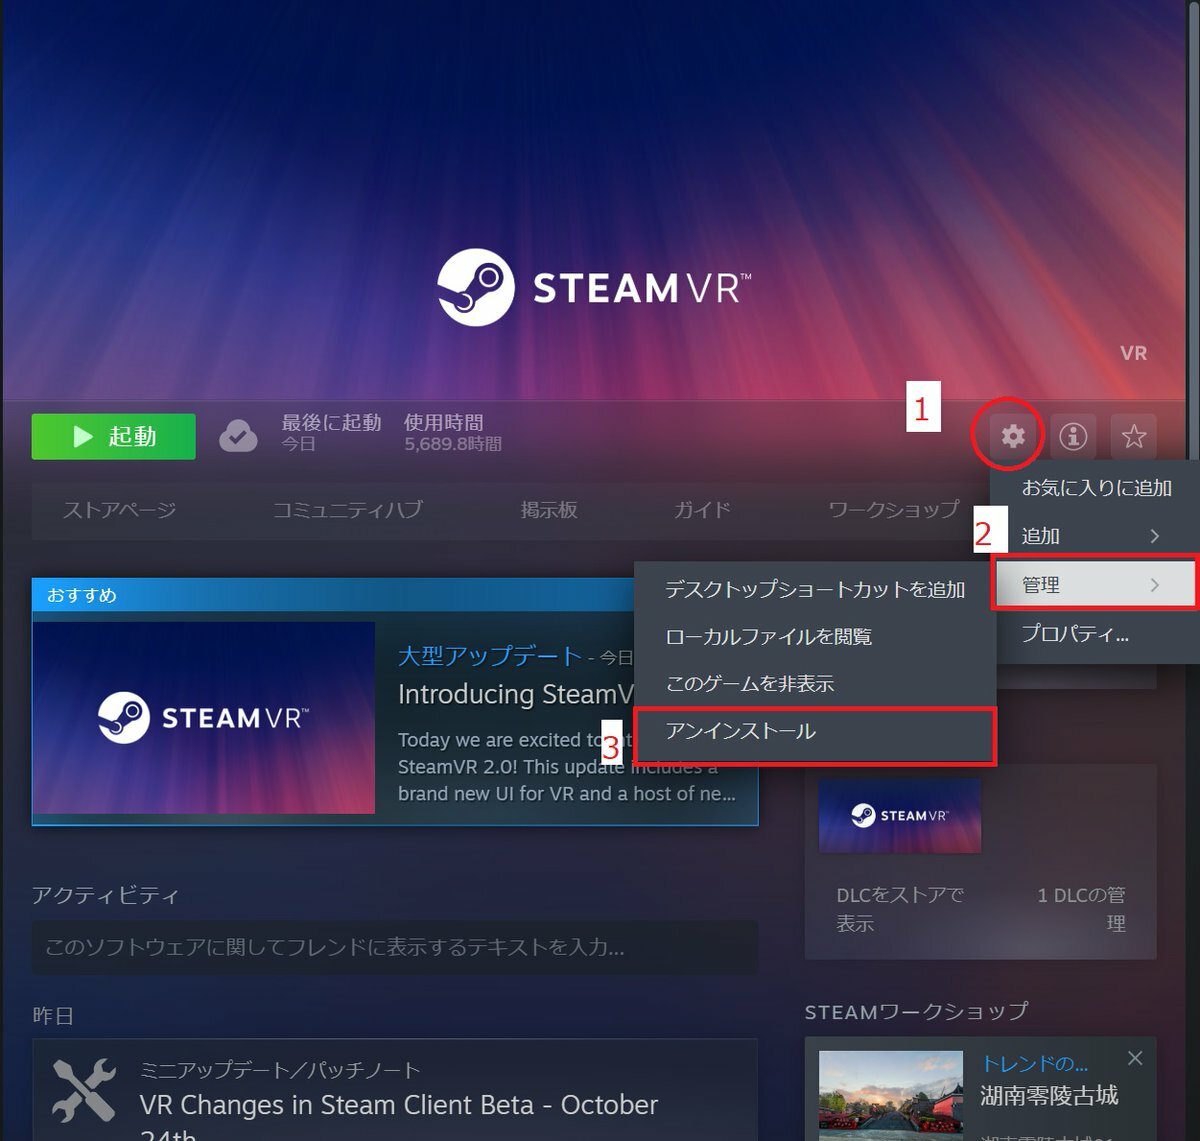Click the 湖南零陵古城 title text
This screenshot has height=1141, width=1200.
(x=1049, y=1096)
